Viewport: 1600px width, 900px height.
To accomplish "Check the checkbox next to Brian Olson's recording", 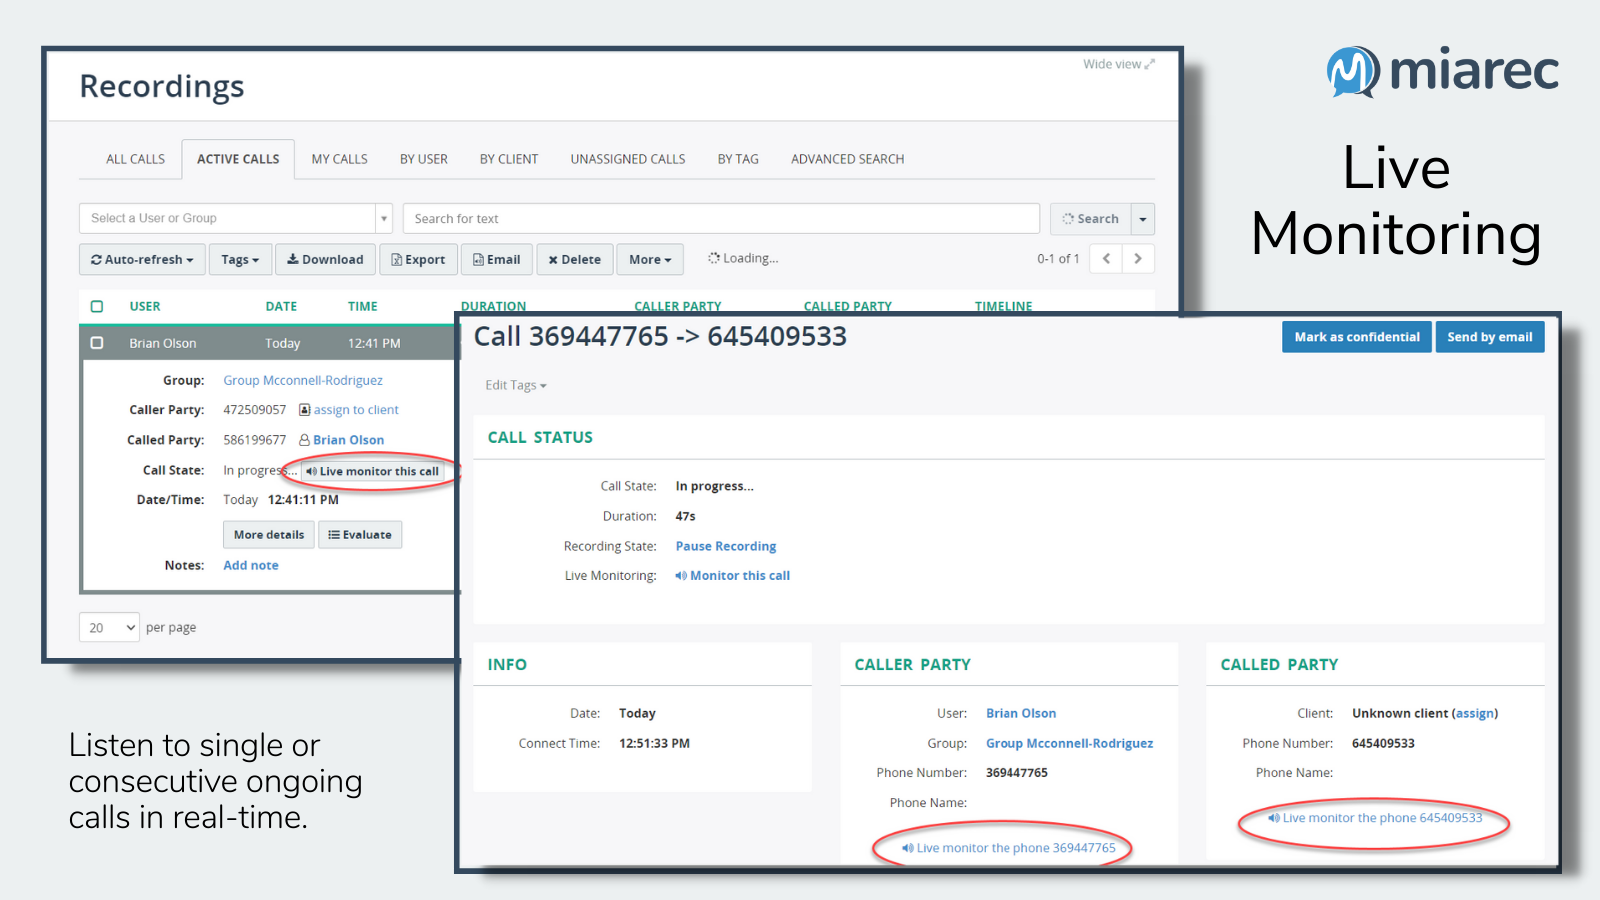I will [x=96, y=342].
